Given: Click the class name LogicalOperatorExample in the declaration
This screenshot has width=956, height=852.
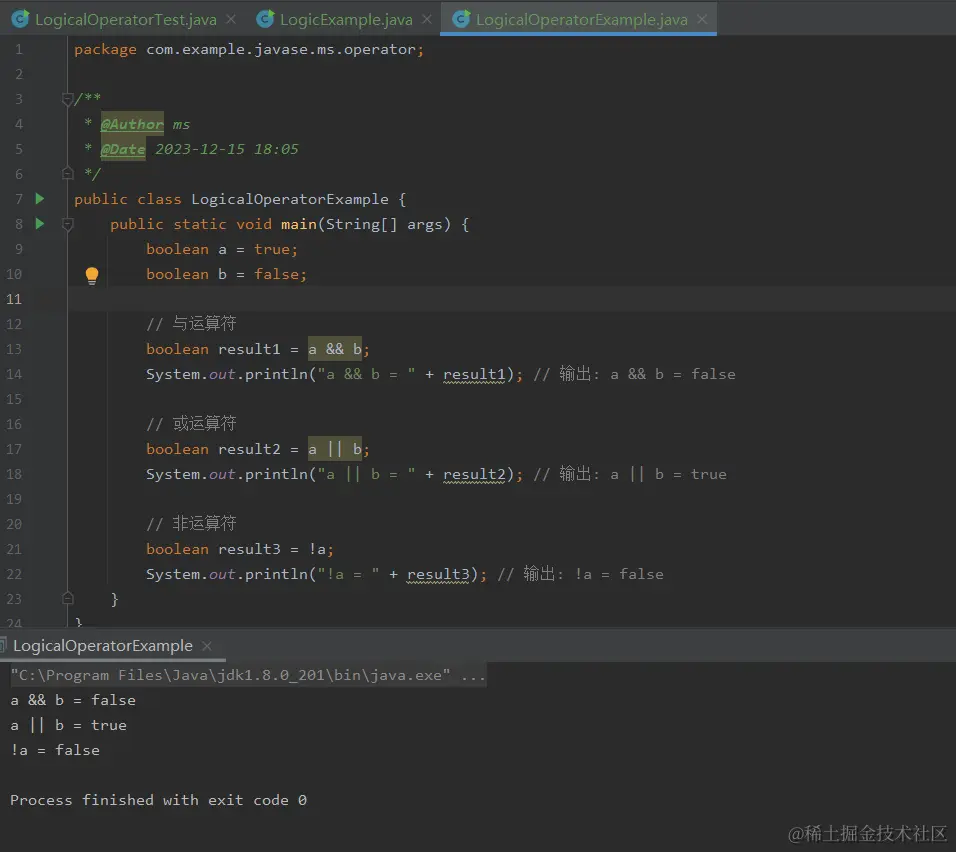Looking at the screenshot, I should tap(290, 199).
